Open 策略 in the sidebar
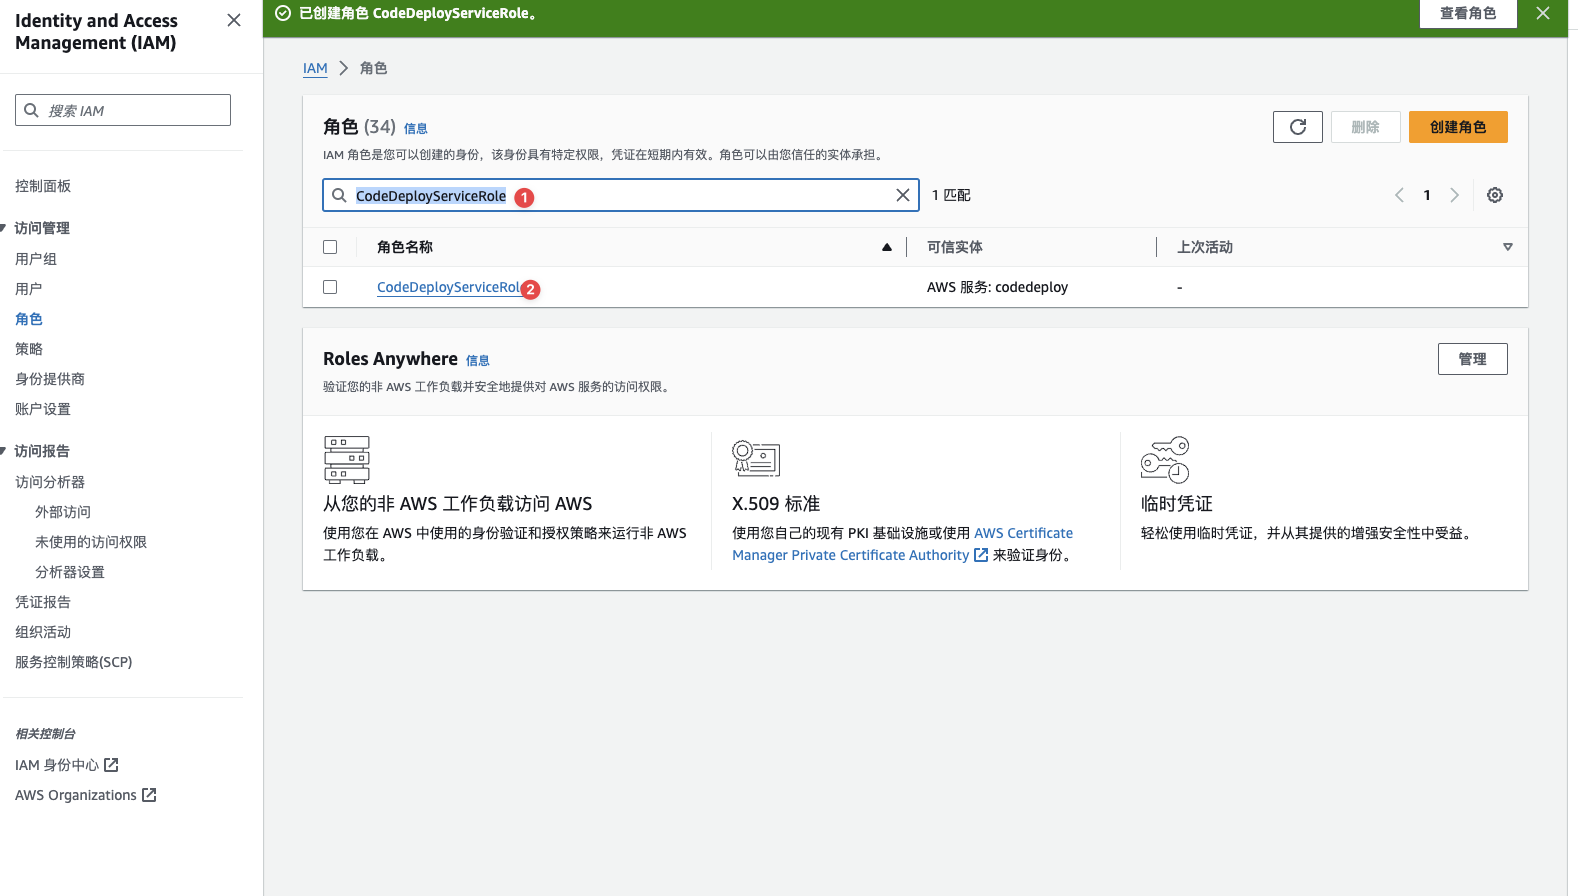The width and height of the screenshot is (1578, 896). click(x=29, y=349)
